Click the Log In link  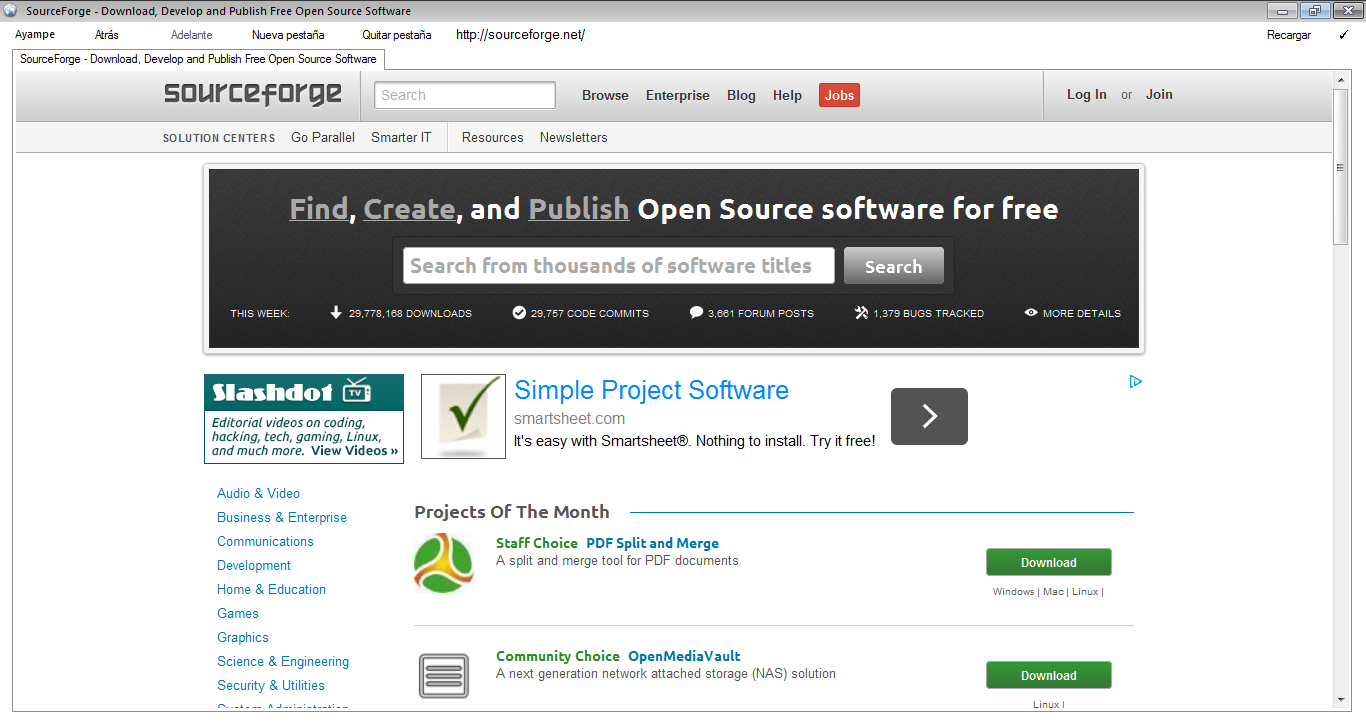click(1087, 94)
